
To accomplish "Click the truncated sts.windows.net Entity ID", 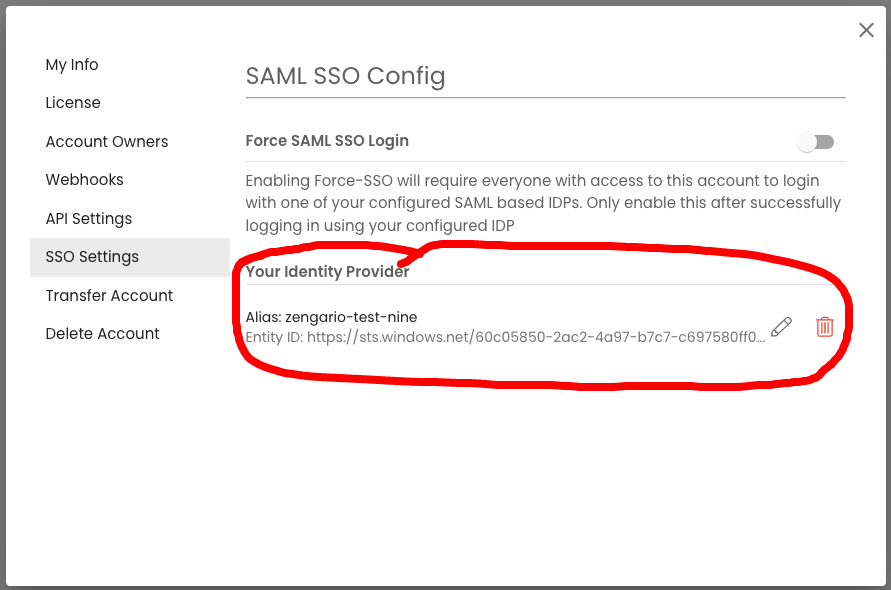I will click(x=505, y=337).
